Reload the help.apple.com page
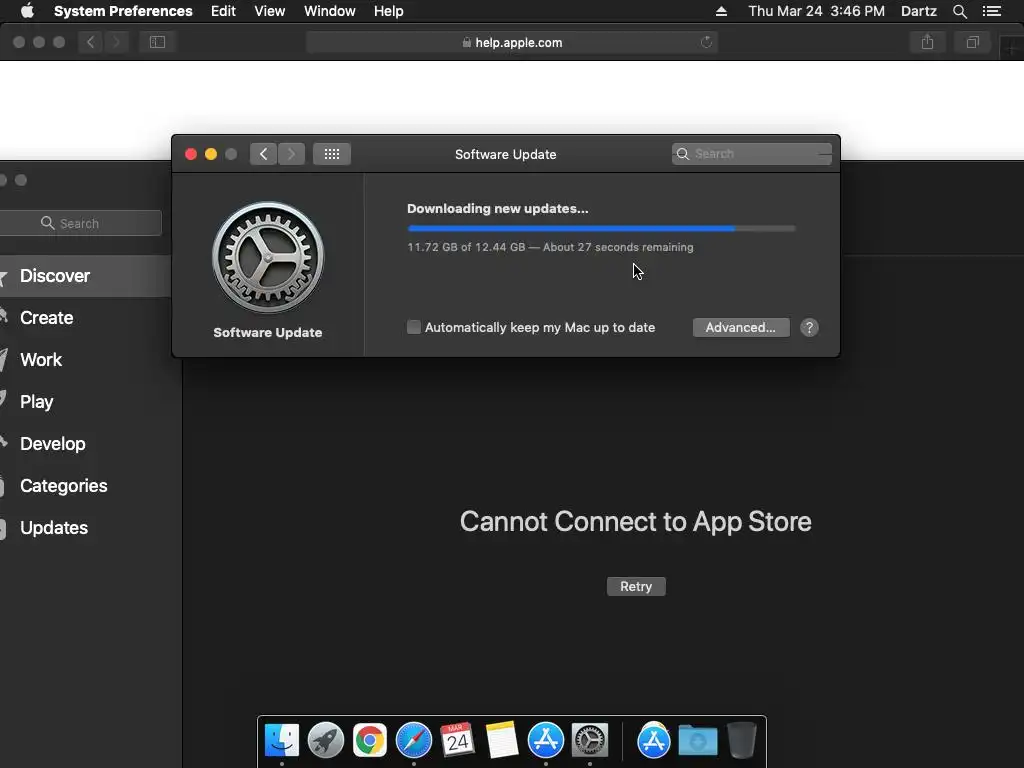Viewport: 1024px width, 768px height. (706, 42)
